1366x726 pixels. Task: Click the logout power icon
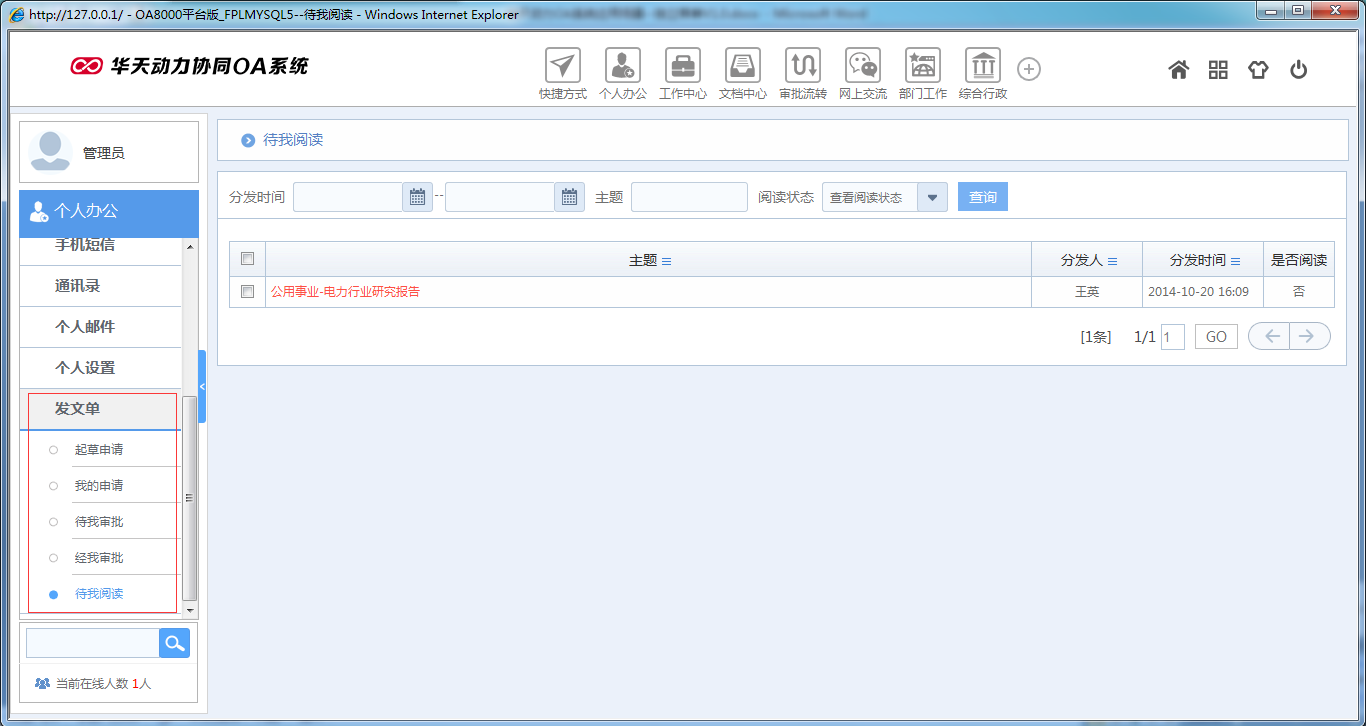coord(1298,69)
